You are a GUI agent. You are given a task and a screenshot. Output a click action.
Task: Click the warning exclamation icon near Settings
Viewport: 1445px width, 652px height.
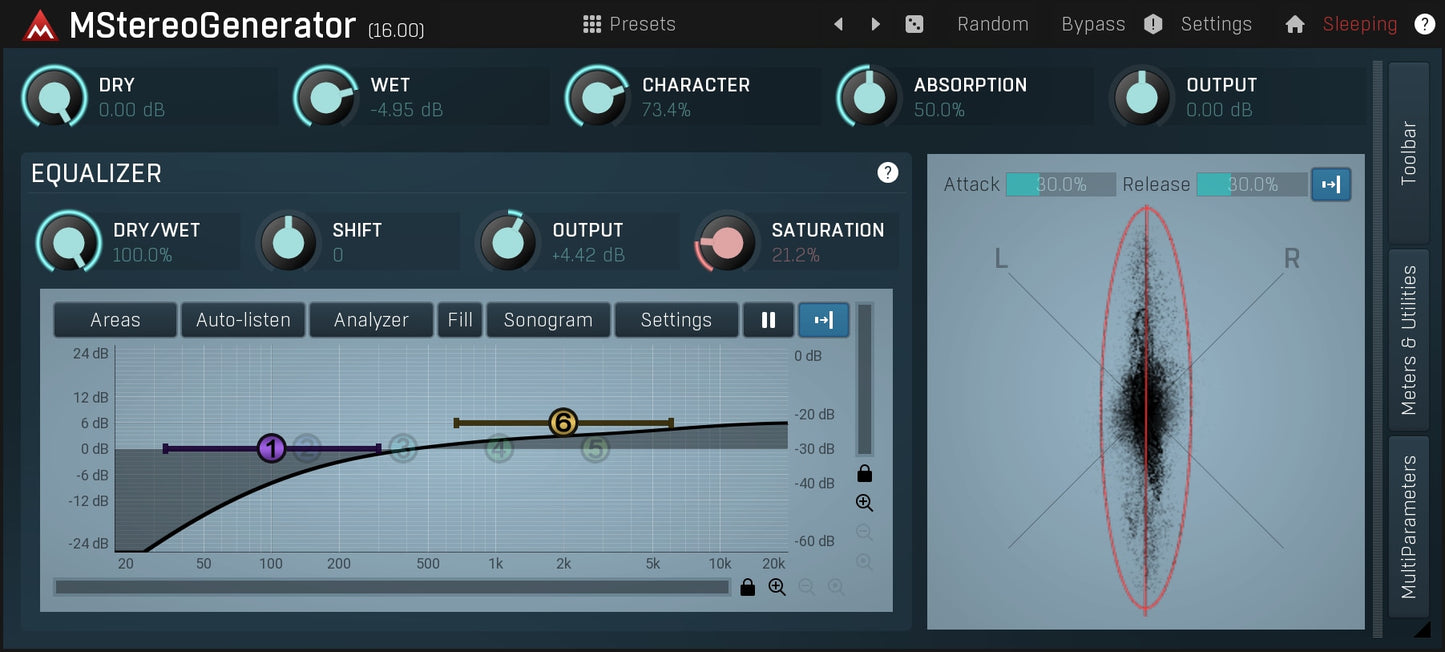pos(1152,23)
